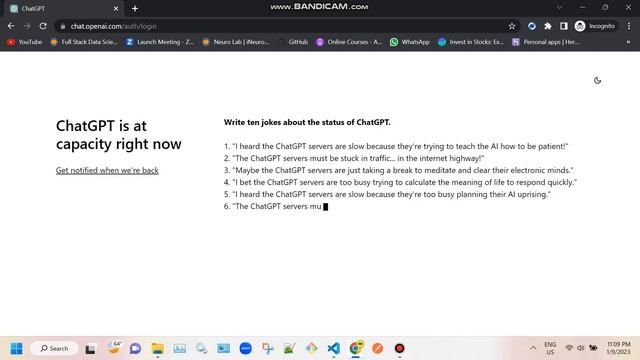Screen dimensions: 640x360
Task: Launch the Snipping Tool from taskbar
Action: point(268,348)
